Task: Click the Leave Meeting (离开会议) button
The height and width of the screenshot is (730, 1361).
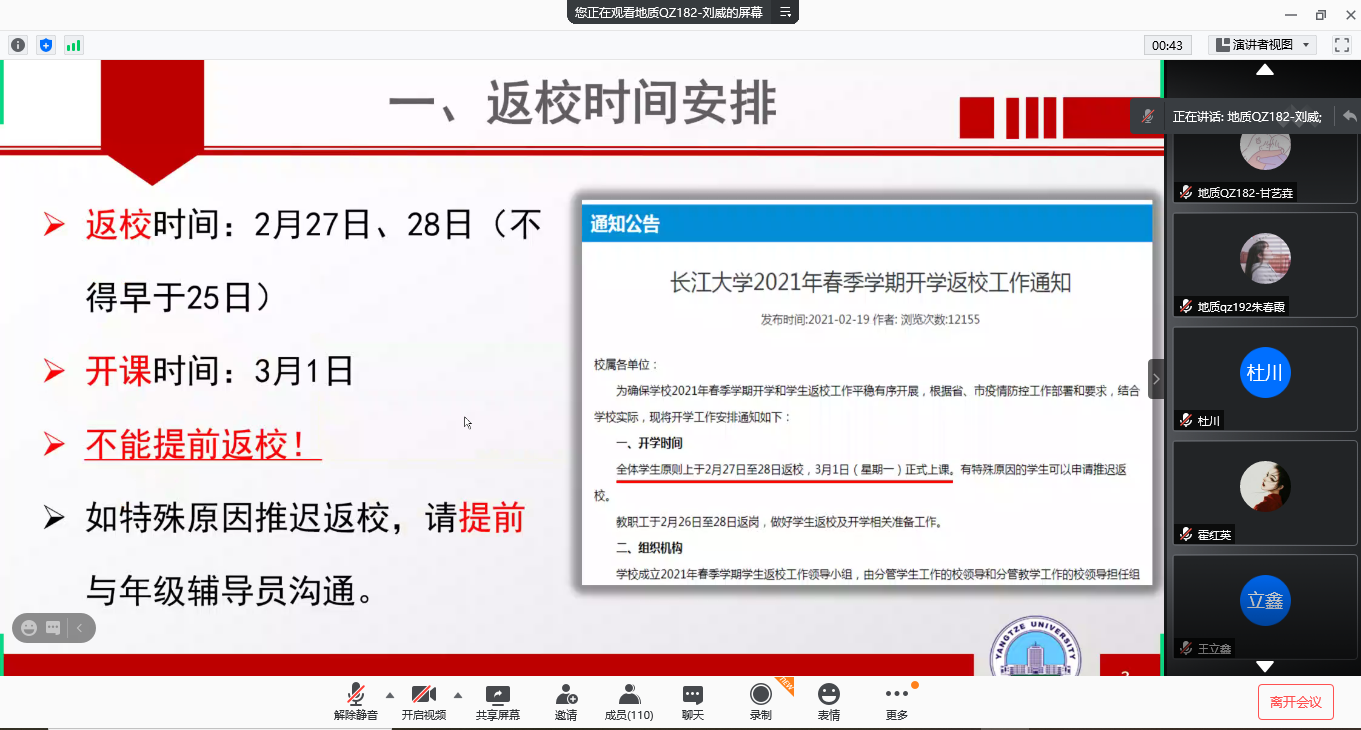Action: point(1295,702)
